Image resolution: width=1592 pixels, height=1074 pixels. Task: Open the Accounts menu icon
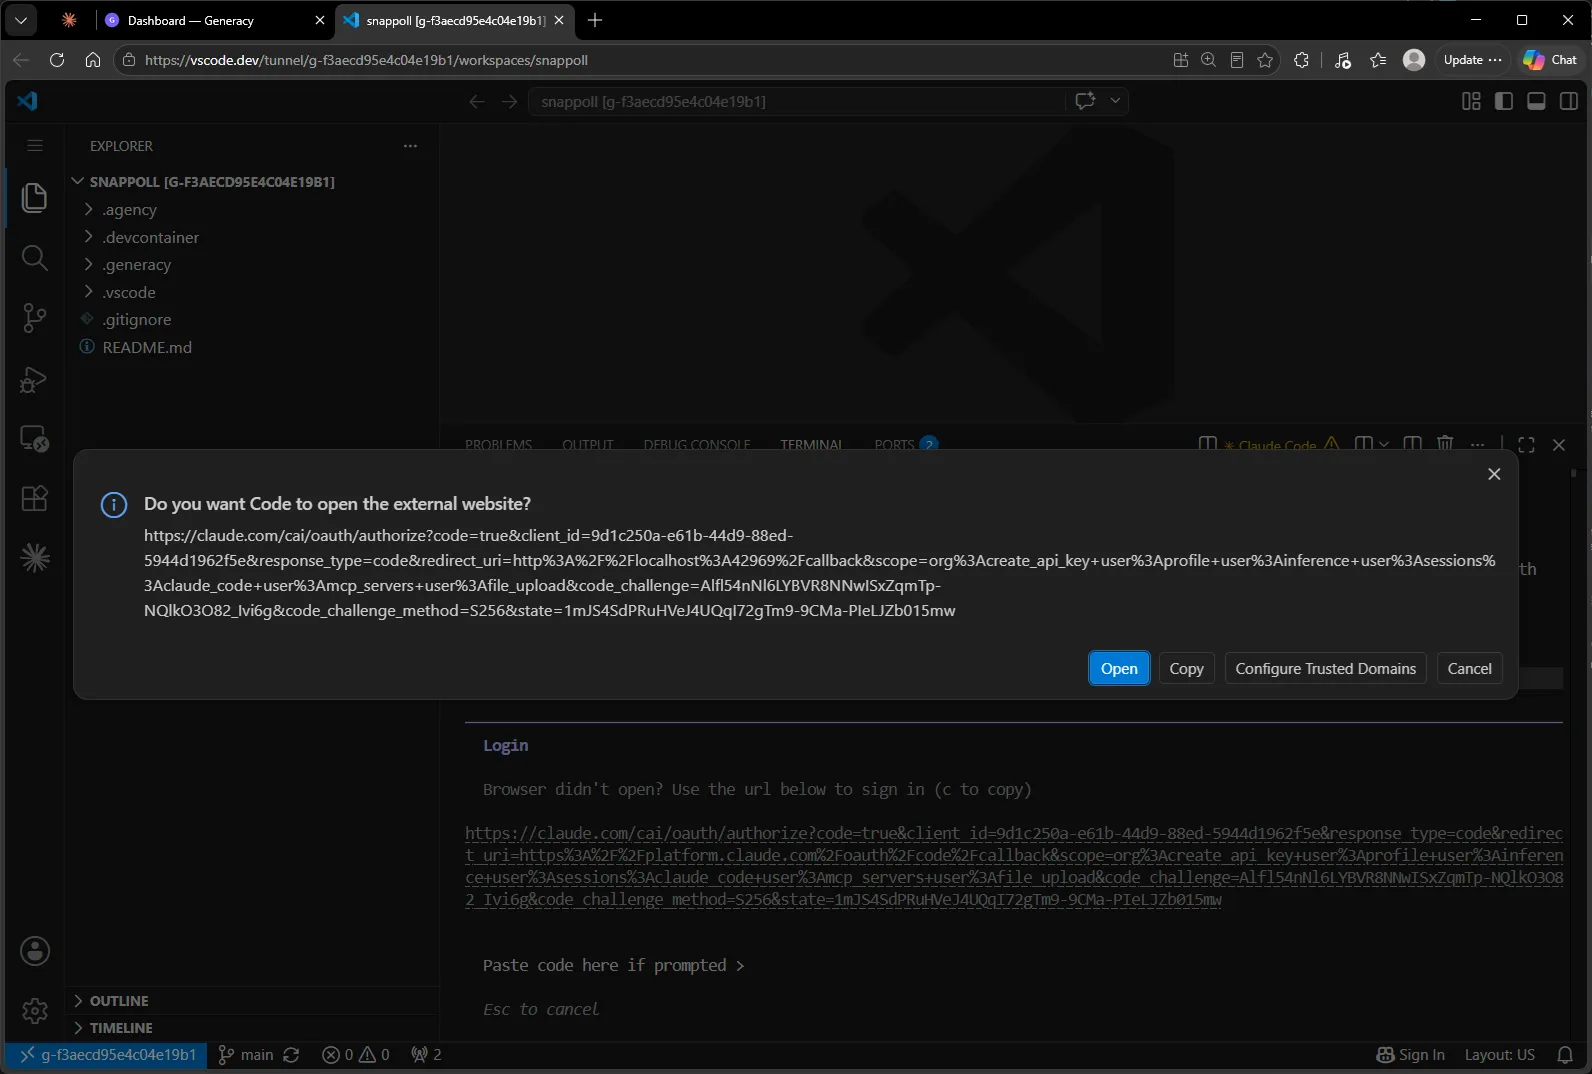pos(35,951)
